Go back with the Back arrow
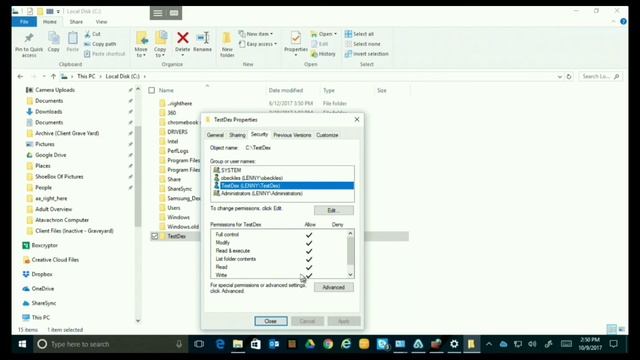The width and height of the screenshot is (640, 360). [x=20, y=76]
